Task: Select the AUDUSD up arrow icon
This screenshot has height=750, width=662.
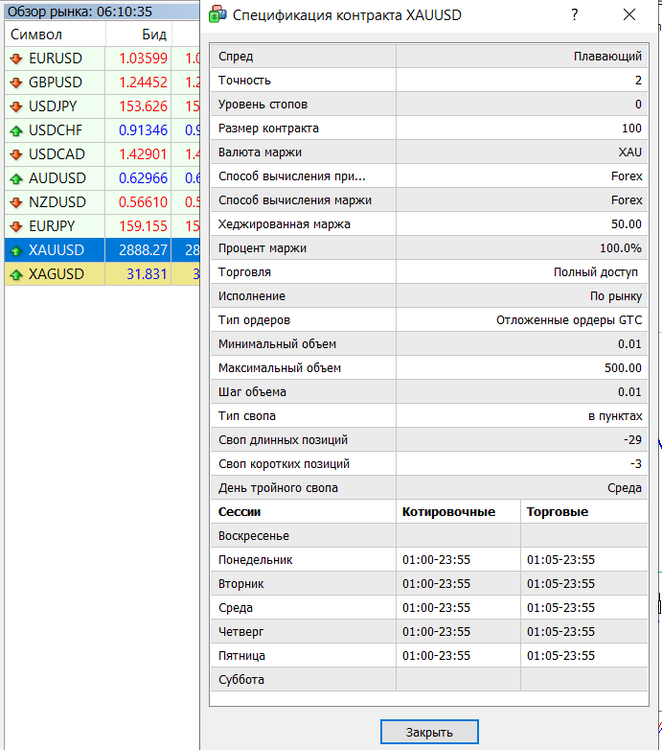Action: tap(16, 178)
